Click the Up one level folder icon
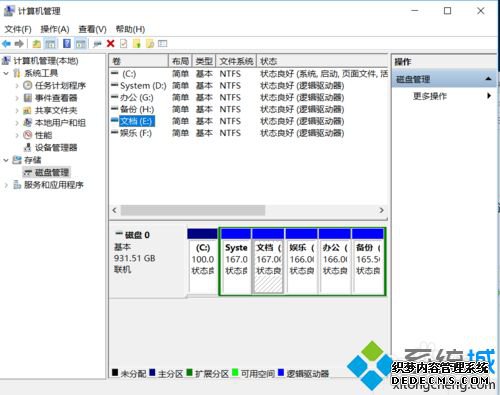Screen dimensions: 500x395 point(36,44)
